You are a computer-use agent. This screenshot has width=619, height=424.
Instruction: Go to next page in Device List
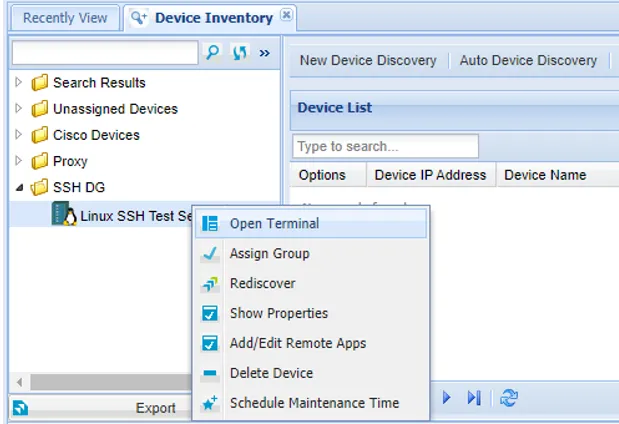(x=446, y=398)
